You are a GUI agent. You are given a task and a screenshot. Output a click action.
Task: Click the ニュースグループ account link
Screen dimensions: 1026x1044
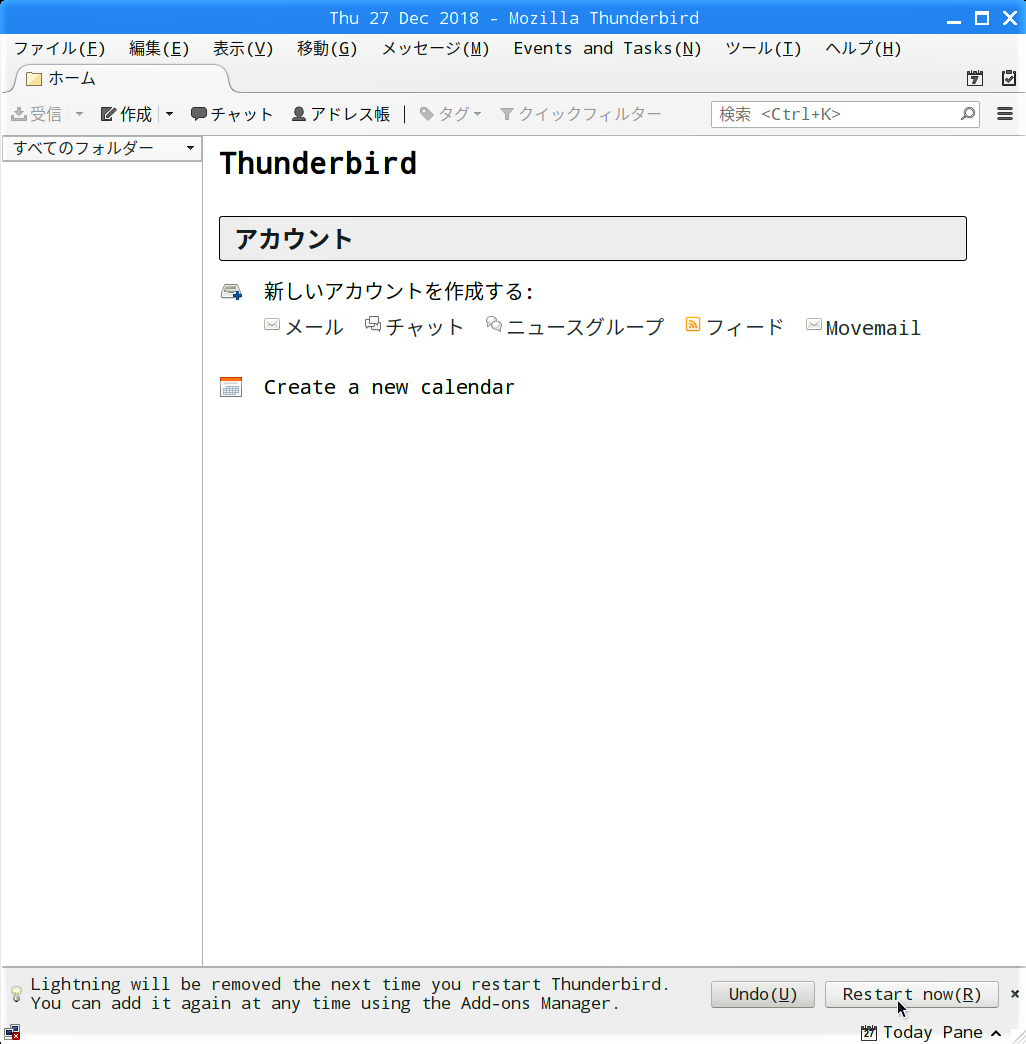coord(585,327)
